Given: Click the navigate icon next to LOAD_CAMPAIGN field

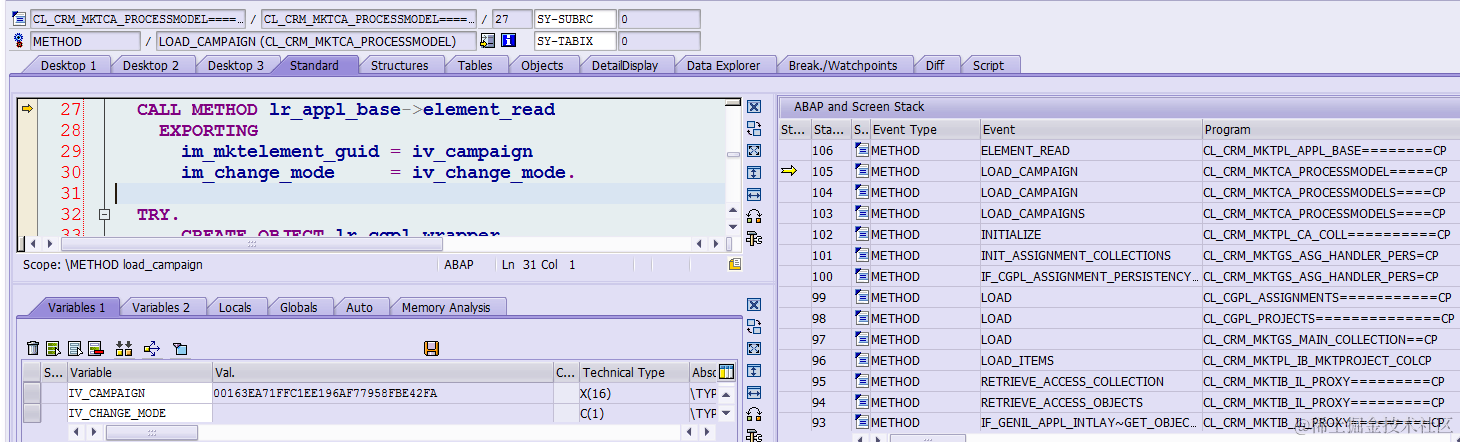Looking at the screenshot, I should coord(488,41).
